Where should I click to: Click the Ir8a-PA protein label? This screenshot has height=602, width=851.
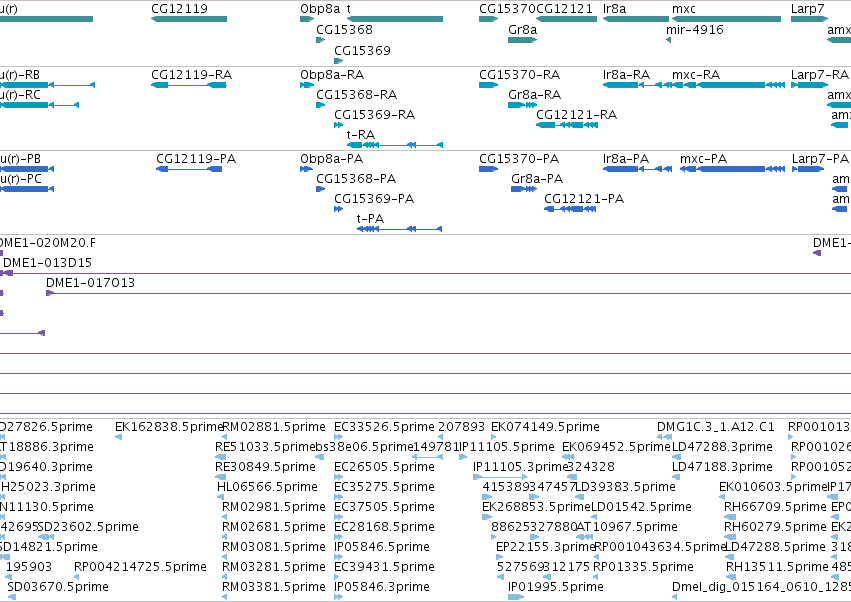(x=626, y=159)
